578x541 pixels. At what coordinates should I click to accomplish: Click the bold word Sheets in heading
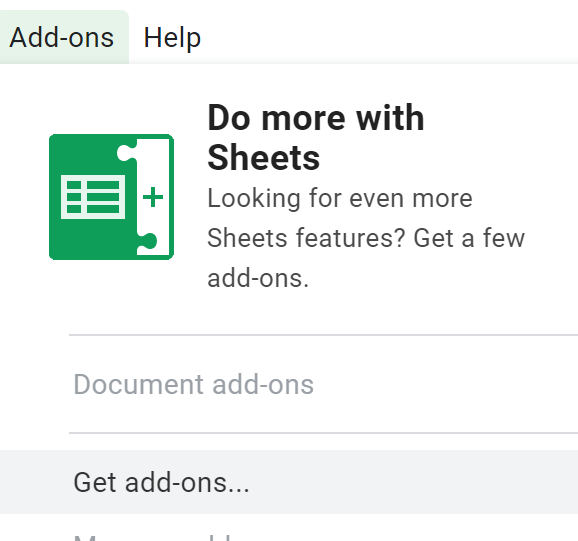(264, 158)
